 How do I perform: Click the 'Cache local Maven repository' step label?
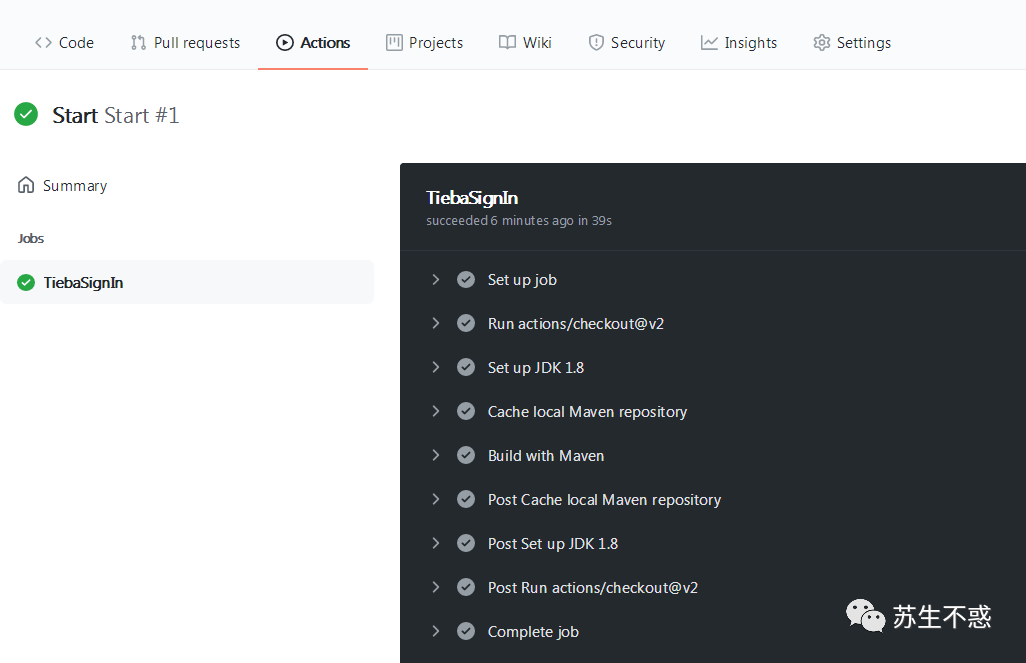pos(588,412)
